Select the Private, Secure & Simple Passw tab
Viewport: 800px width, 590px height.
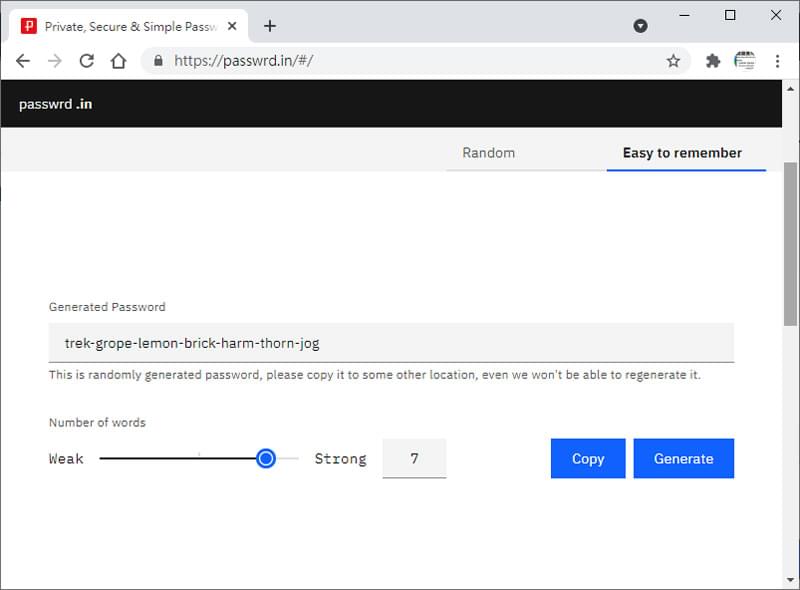129,26
